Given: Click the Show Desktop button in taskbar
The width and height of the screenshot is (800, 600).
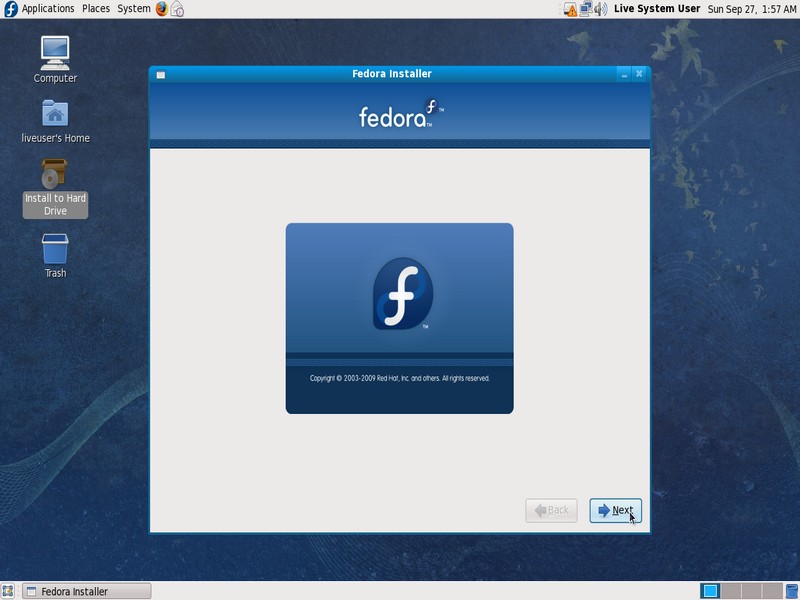Looking at the screenshot, I should pos(8,591).
